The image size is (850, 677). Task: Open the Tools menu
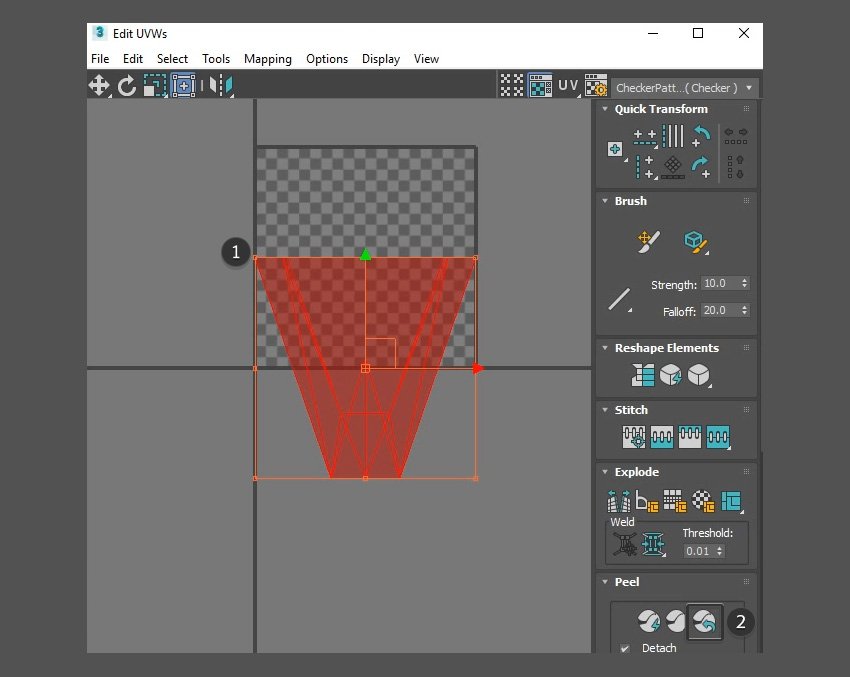216,59
